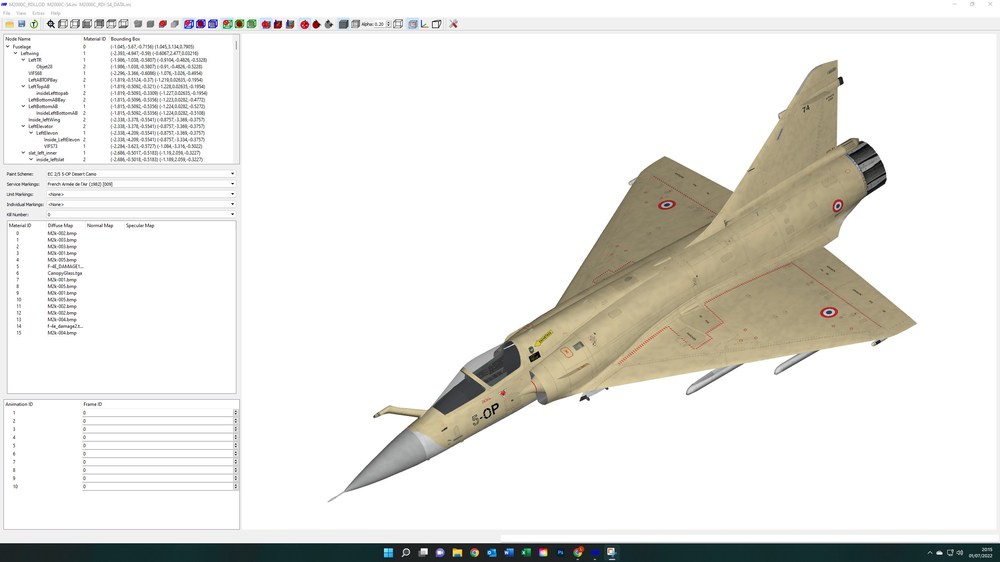
Task: Open the File menu
Action: (6, 13)
